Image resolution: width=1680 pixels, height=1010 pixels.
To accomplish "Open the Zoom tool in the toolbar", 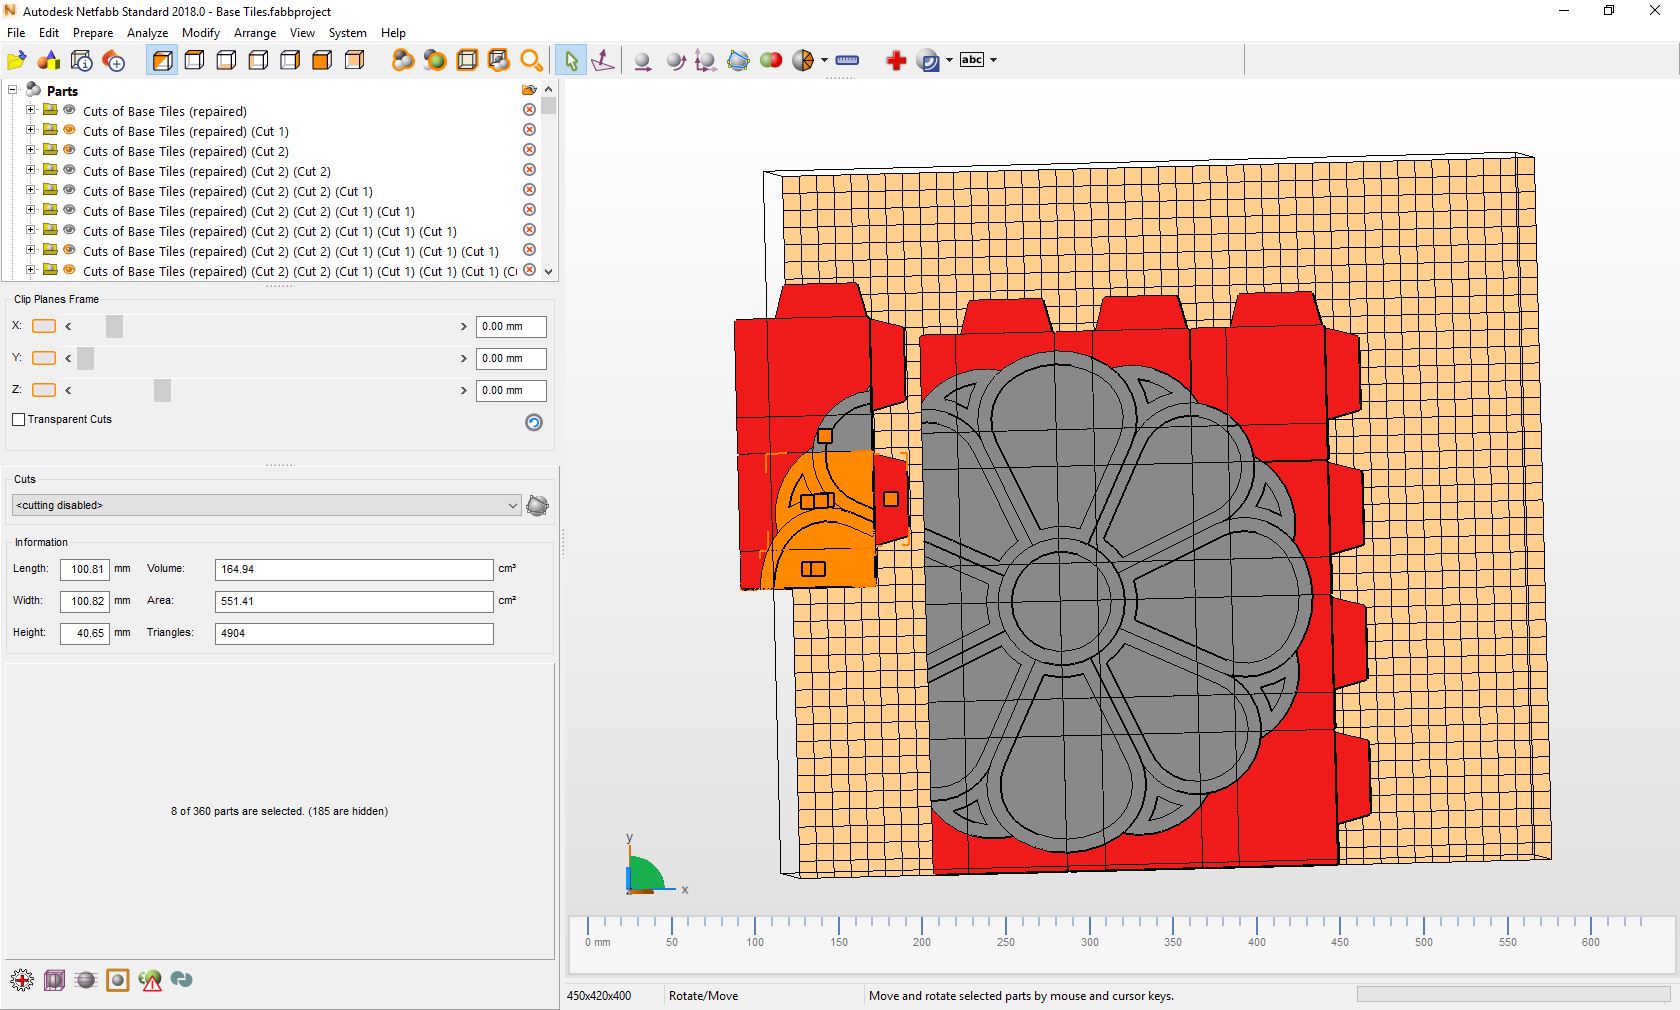I will coord(531,60).
